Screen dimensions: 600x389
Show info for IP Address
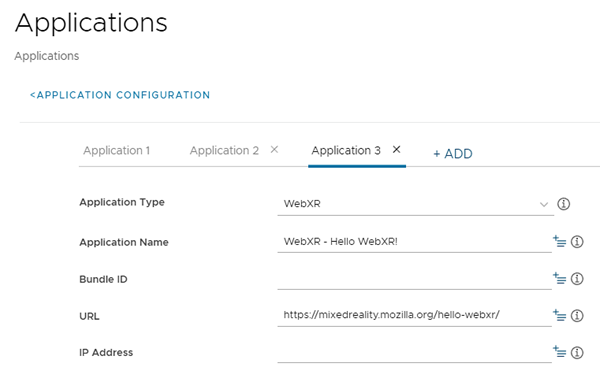coord(577,352)
